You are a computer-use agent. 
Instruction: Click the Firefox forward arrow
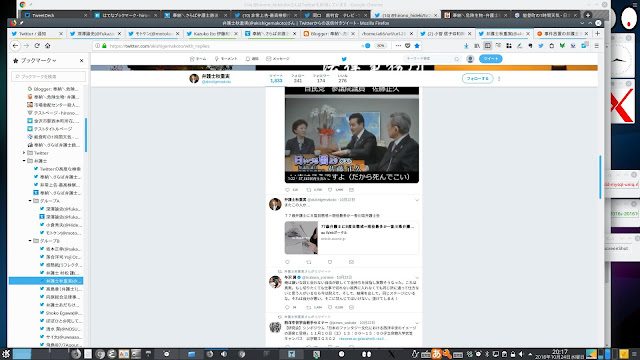(26, 46)
